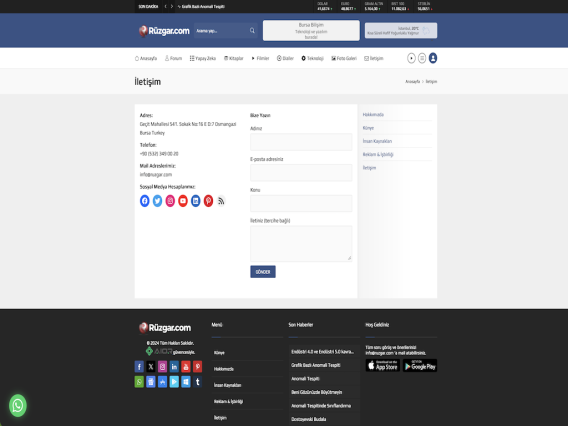Open the footer Google Play square icon
This screenshot has width=568, height=426.
[x=174, y=382]
